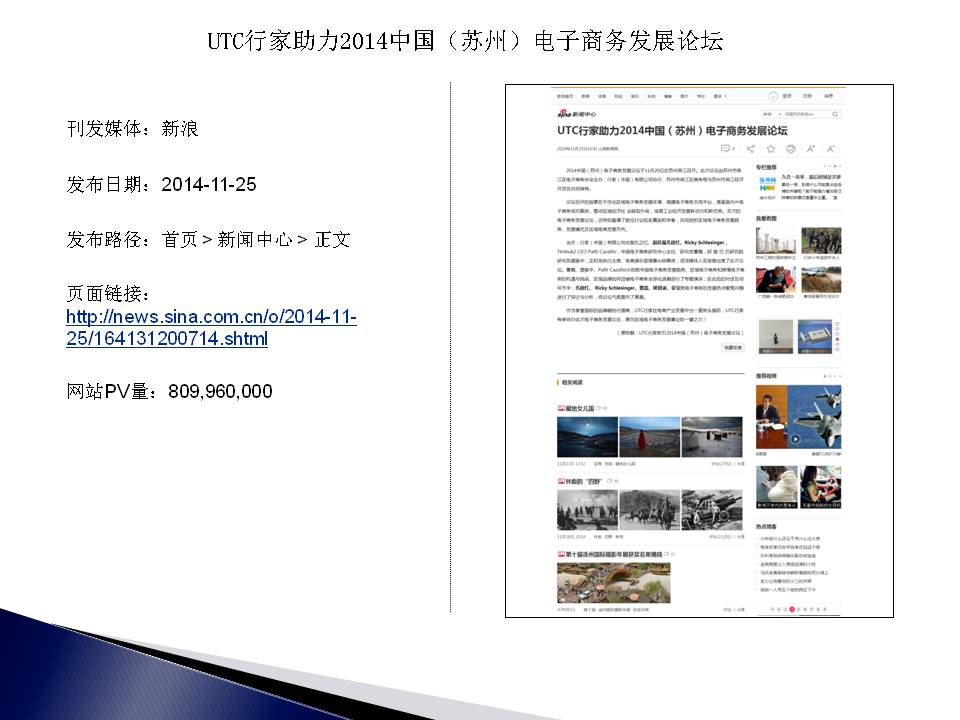Open the comment bubble icon under article title
The width and height of the screenshot is (960, 720).
[x=726, y=148]
